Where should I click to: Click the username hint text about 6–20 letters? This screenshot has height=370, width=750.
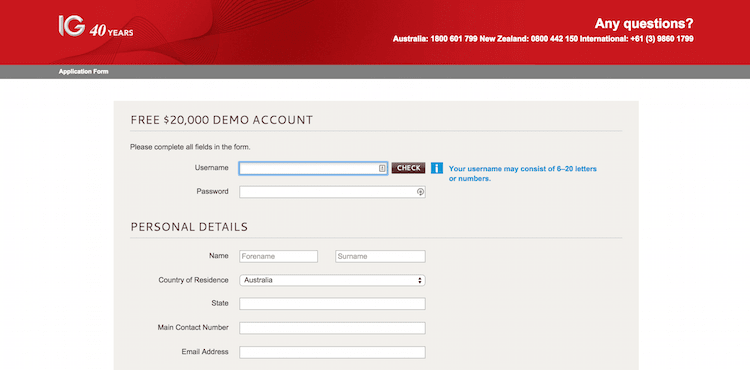(523, 174)
